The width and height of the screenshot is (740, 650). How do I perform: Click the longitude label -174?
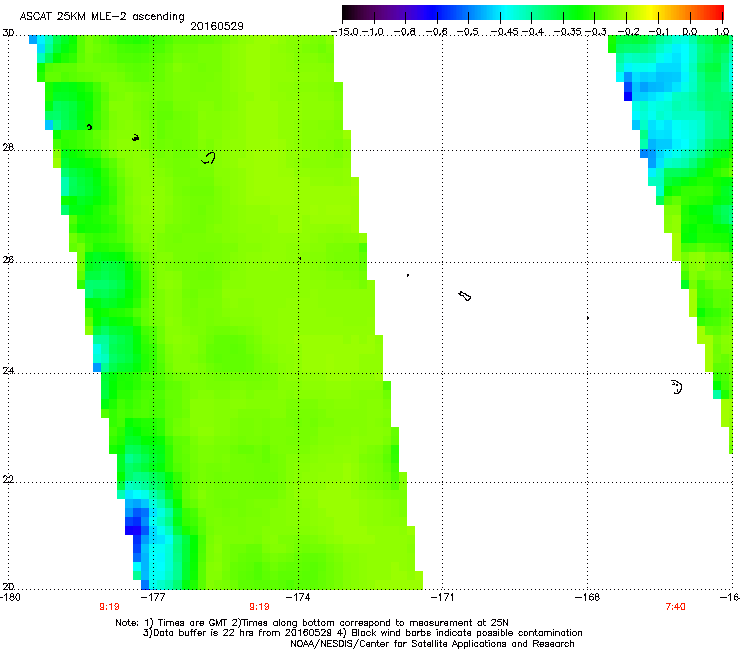point(299,598)
